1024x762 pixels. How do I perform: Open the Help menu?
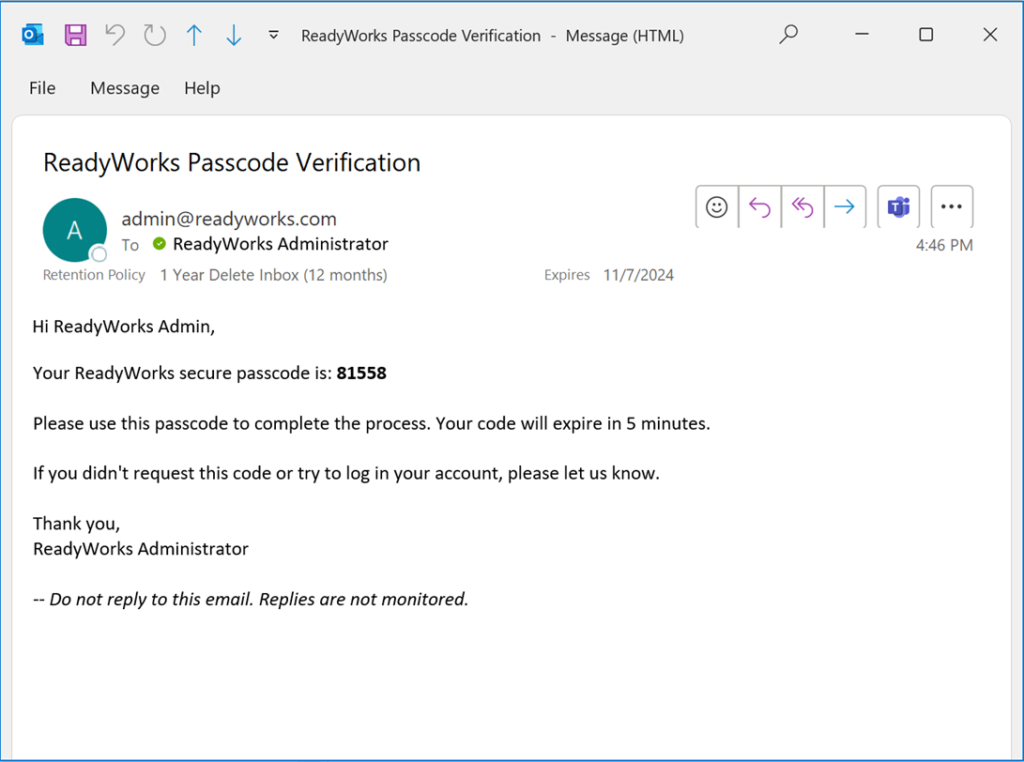click(202, 88)
